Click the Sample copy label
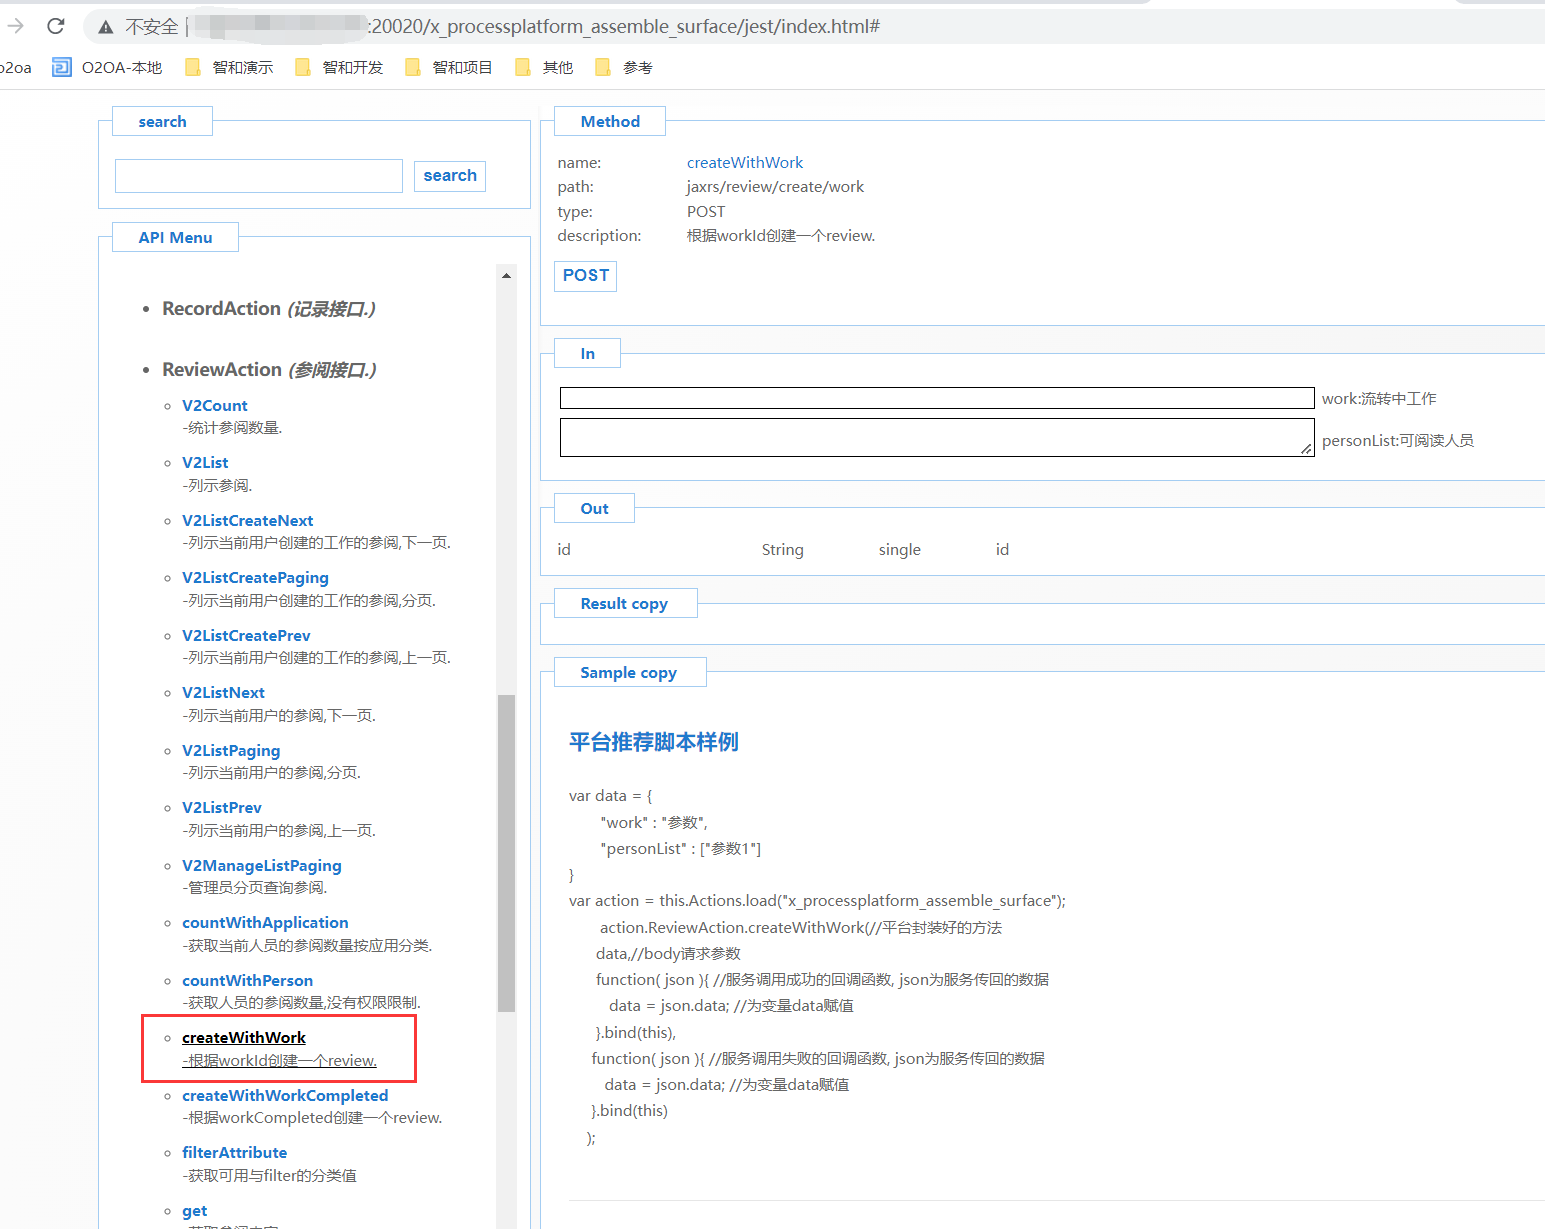 tap(628, 673)
